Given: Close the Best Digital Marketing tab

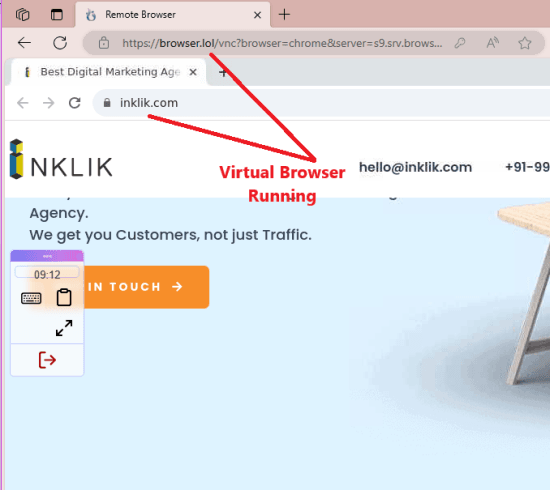Looking at the screenshot, I should [x=193, y=72].
